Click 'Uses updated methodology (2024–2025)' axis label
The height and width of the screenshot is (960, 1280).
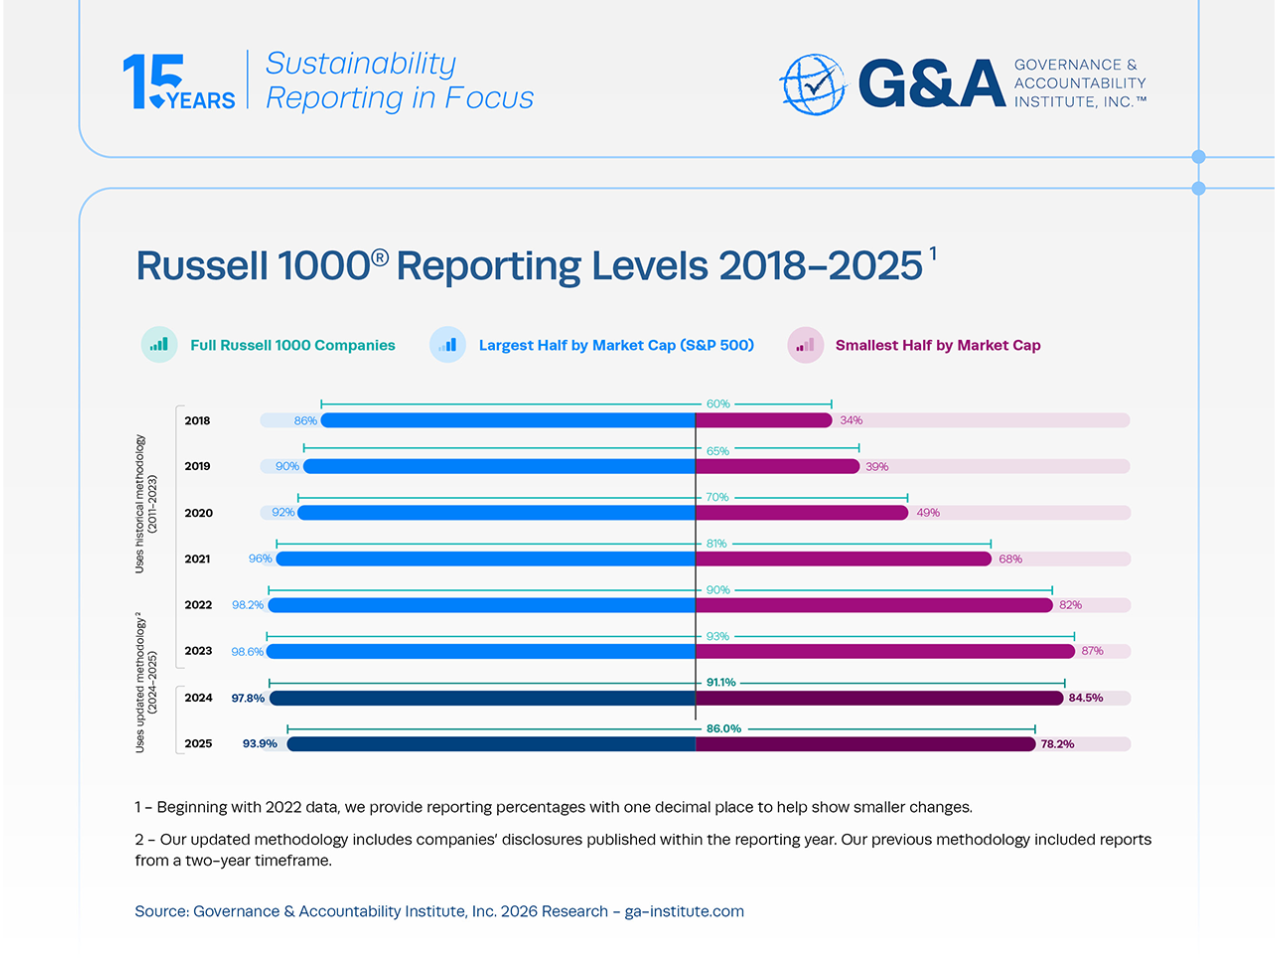click(x=146, y=683)
